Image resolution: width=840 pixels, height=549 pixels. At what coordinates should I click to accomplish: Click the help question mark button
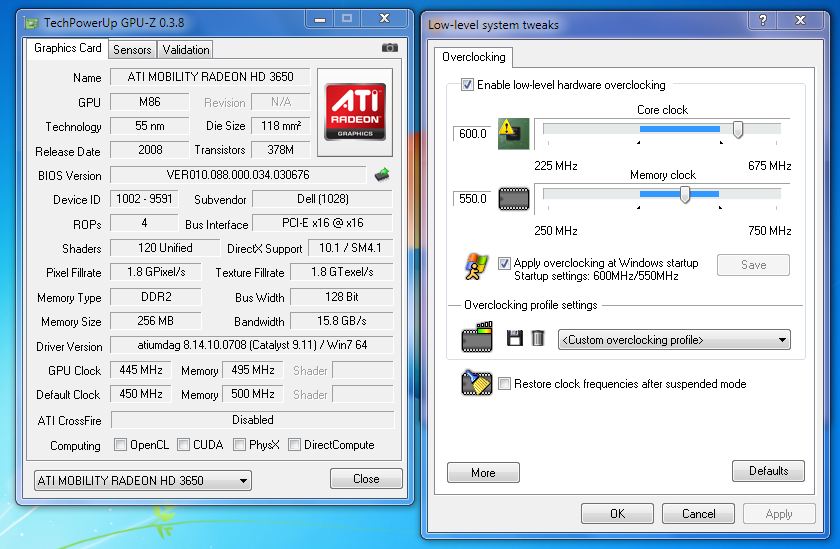763,20
